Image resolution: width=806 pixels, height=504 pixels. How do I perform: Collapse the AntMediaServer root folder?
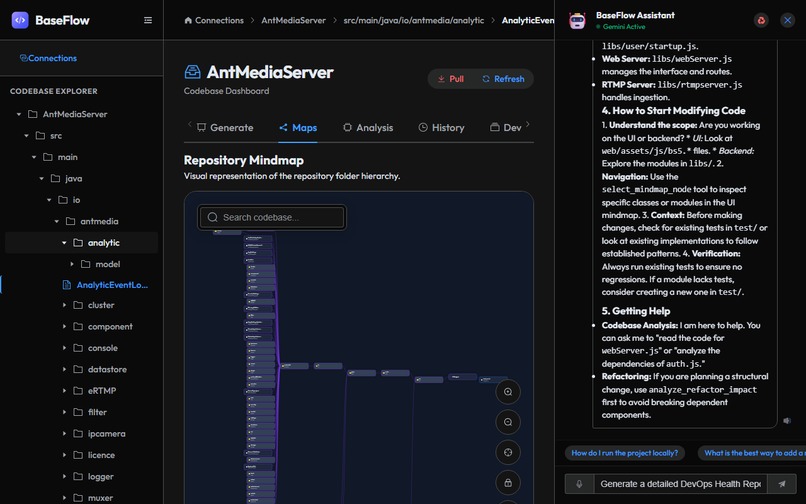tap(19, 114)
